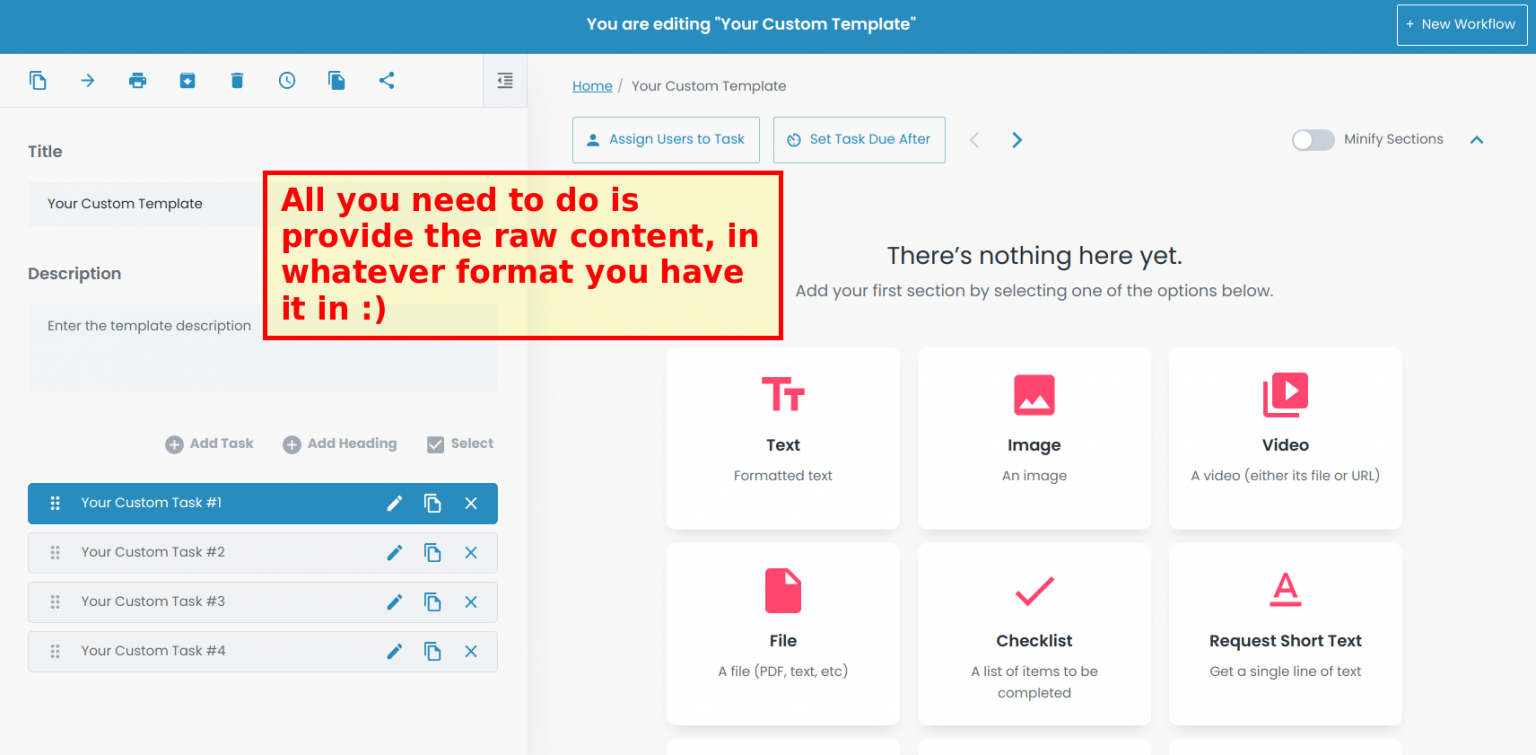The image size is (1536, 755).
Task: Duplicate Your Custom Task #3
Action: [x=432, y=602]
